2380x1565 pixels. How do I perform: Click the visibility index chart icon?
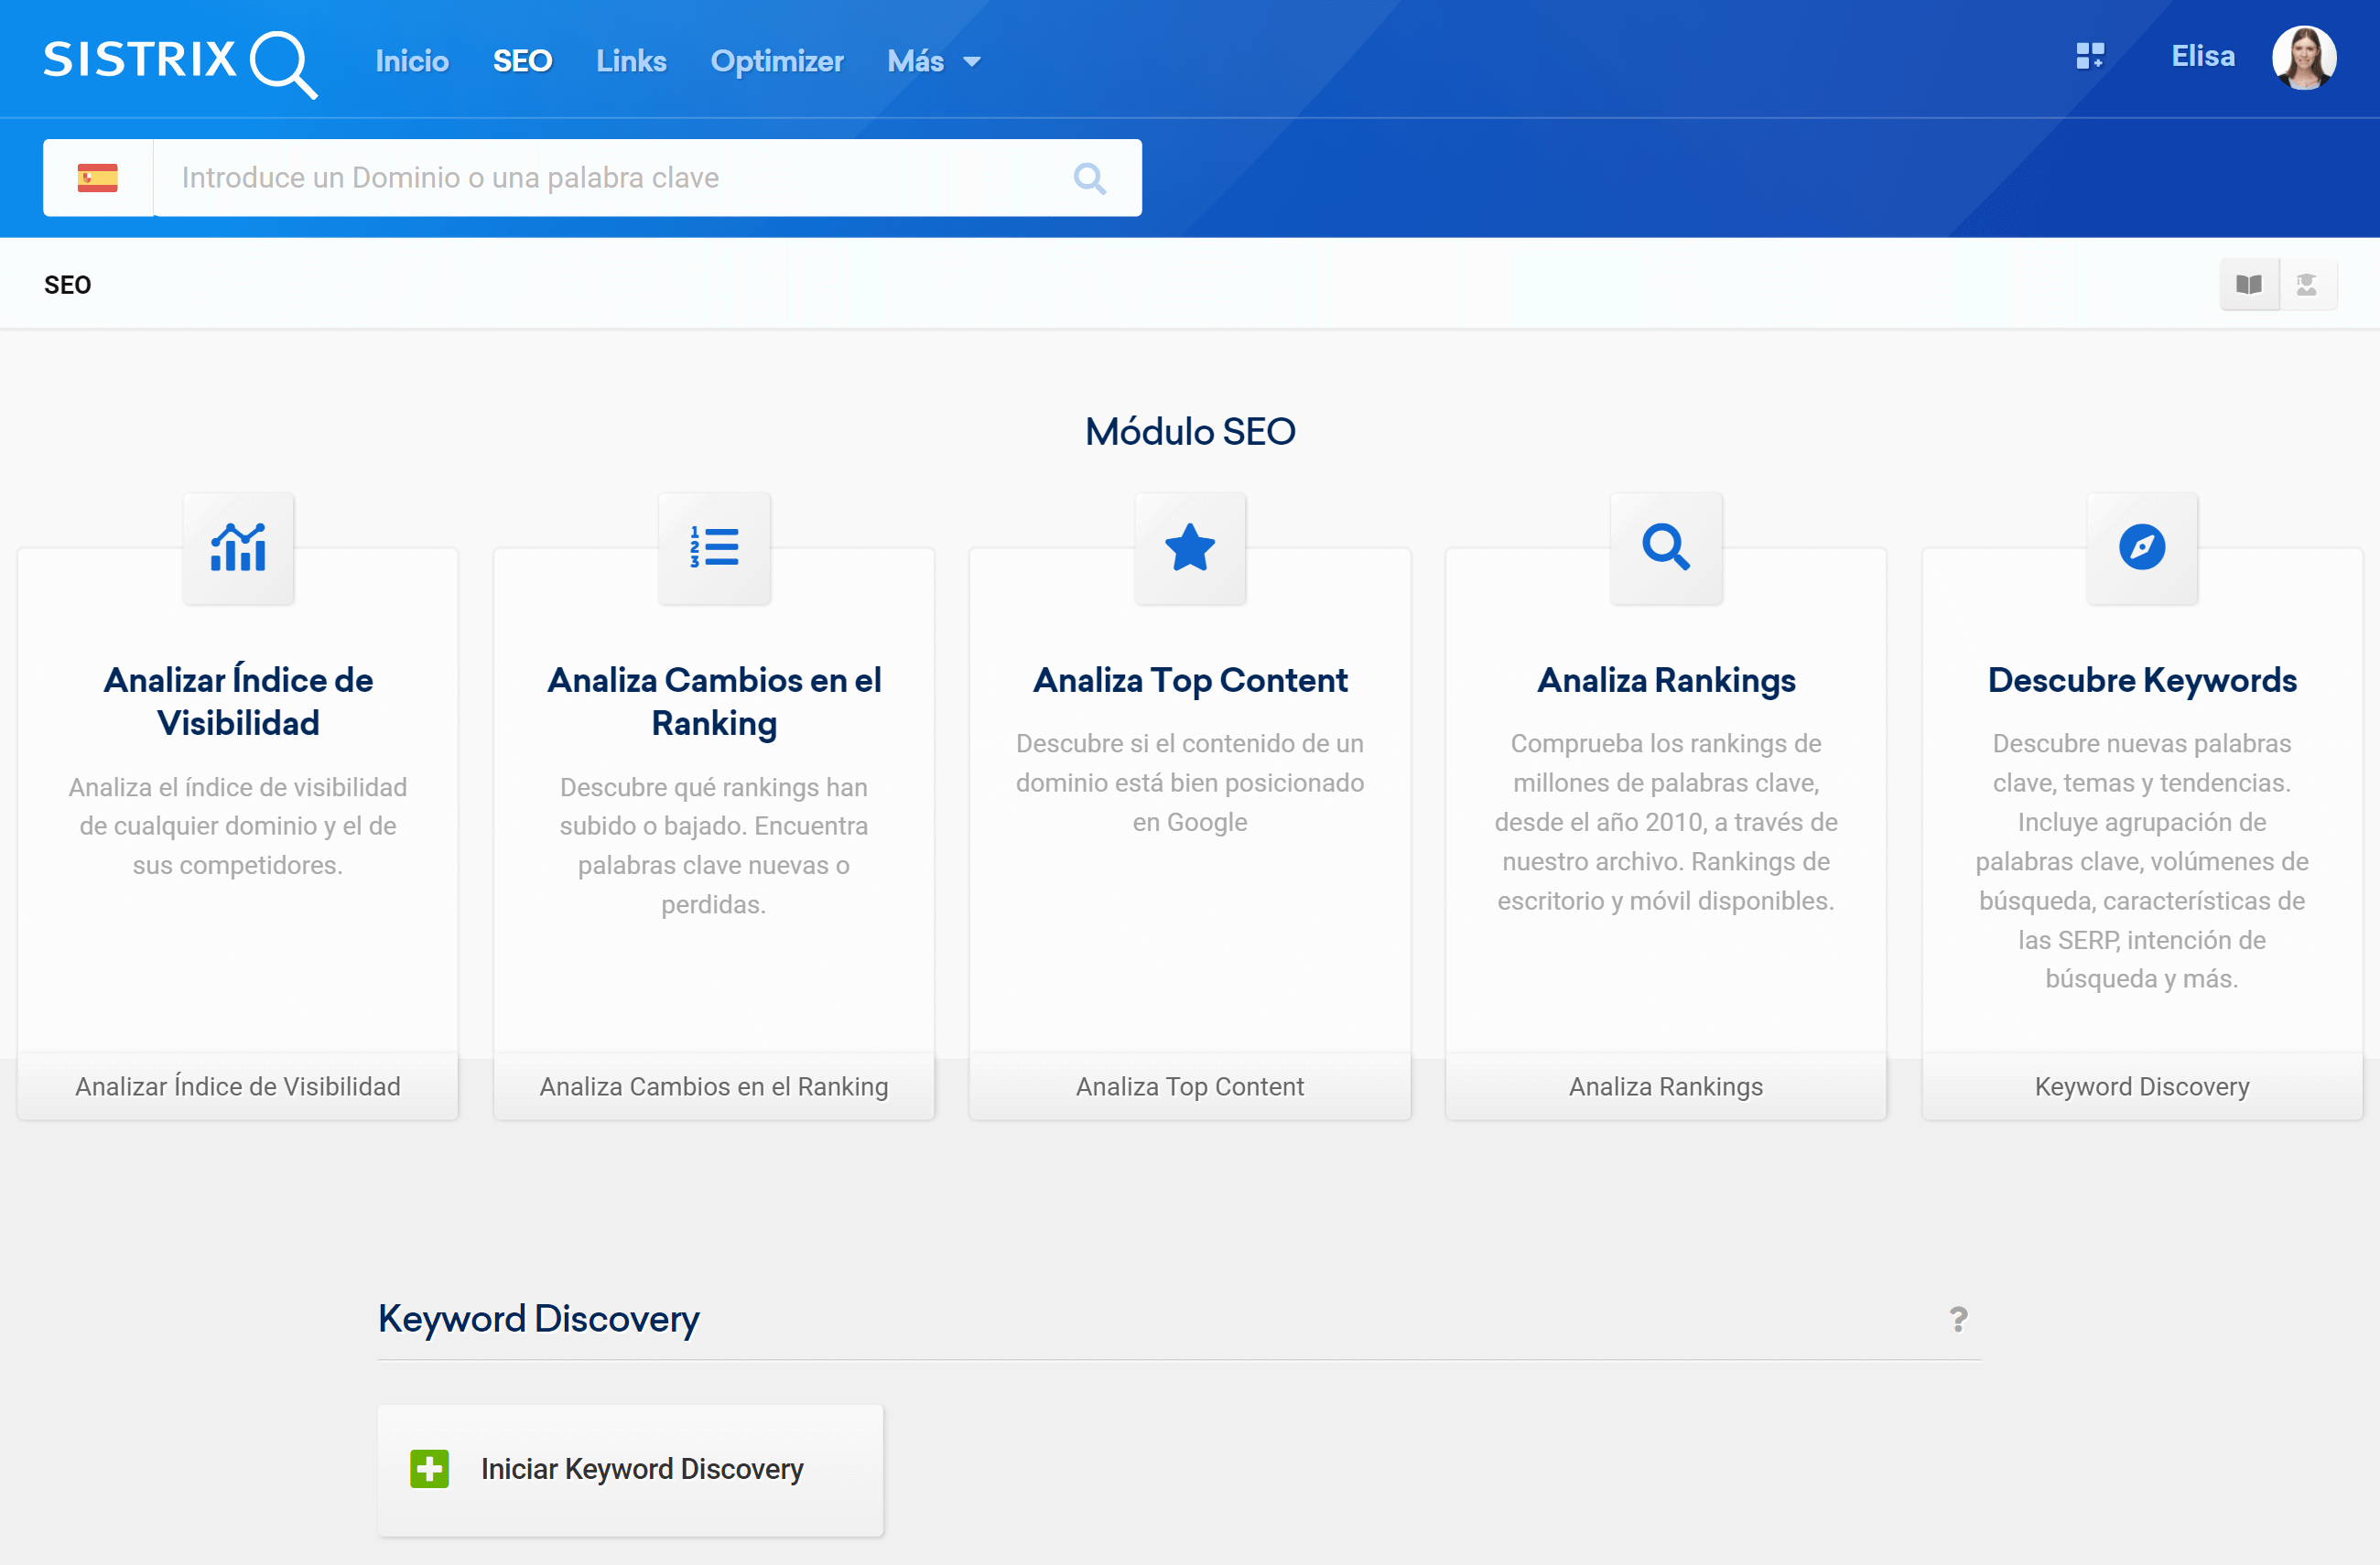pos(238,548)
